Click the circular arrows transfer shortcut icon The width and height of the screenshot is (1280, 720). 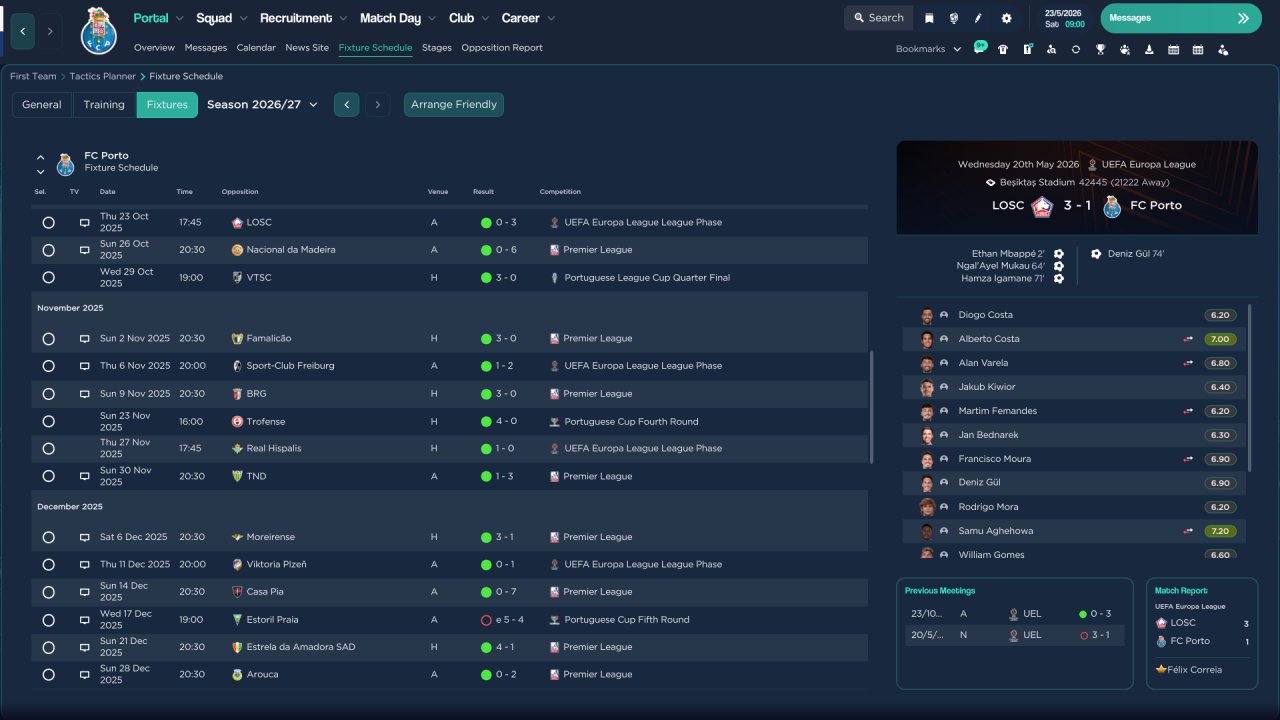1076,49
